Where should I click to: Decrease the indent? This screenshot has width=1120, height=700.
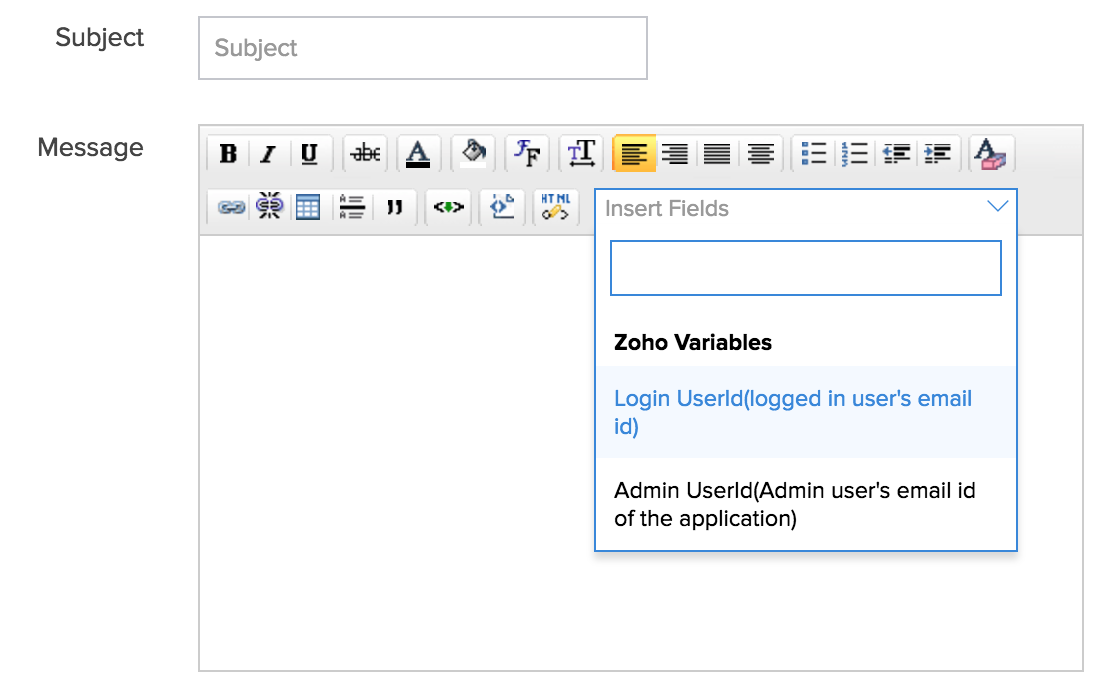pyautogui.click(x=896, y=154)
